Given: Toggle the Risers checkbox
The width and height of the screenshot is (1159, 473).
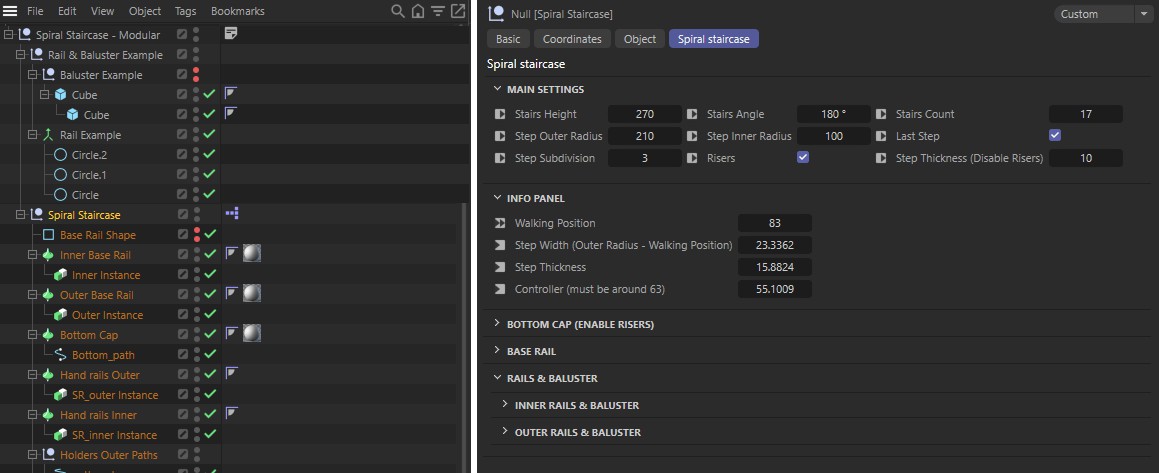Looking at the screenshot, I should [803, 157].
